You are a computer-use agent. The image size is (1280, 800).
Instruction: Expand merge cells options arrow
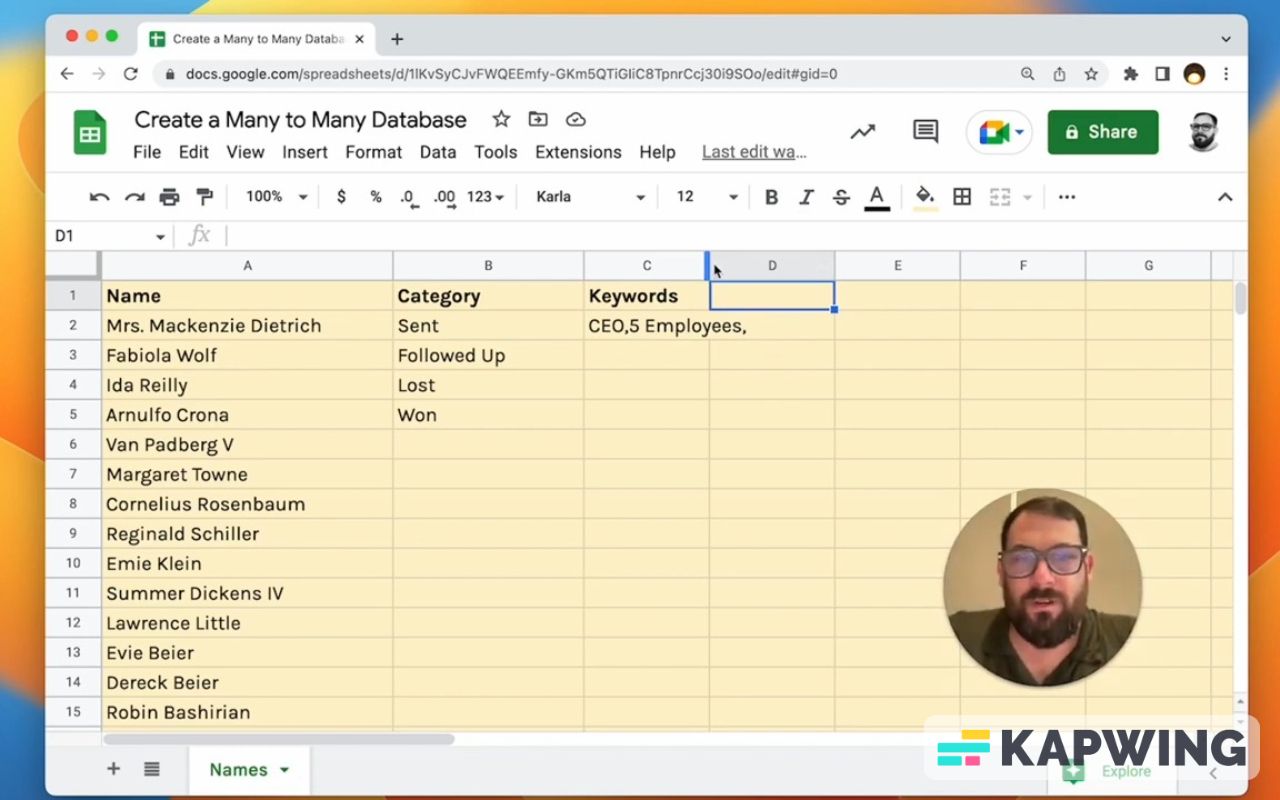click(1027, 197)
